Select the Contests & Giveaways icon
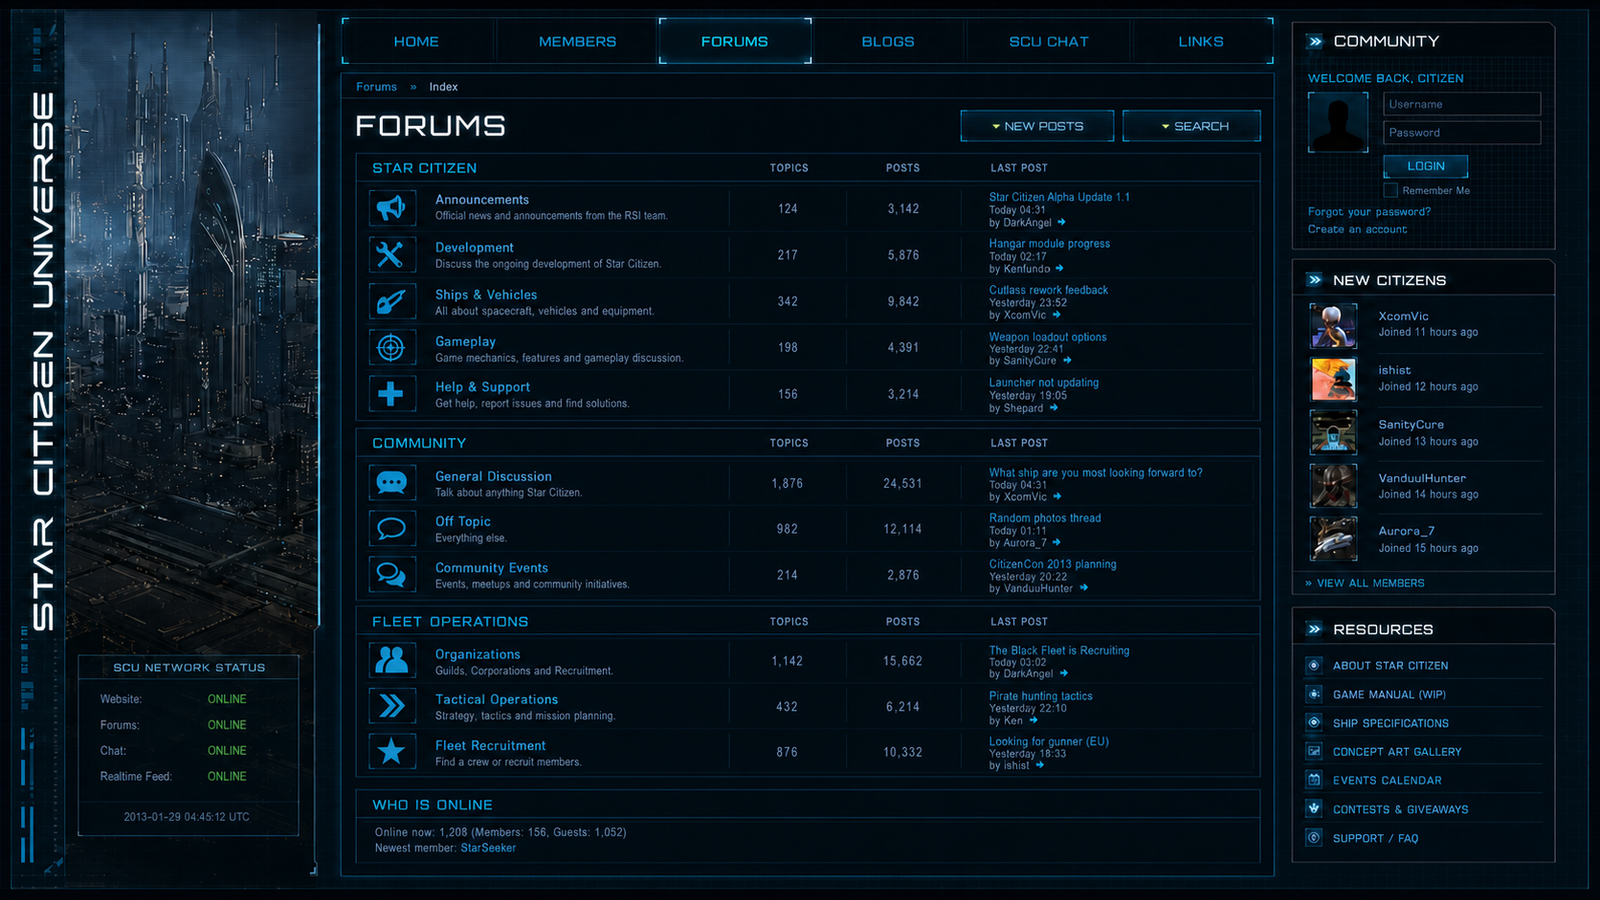The image size is (1600, 900). (1314, 809)
